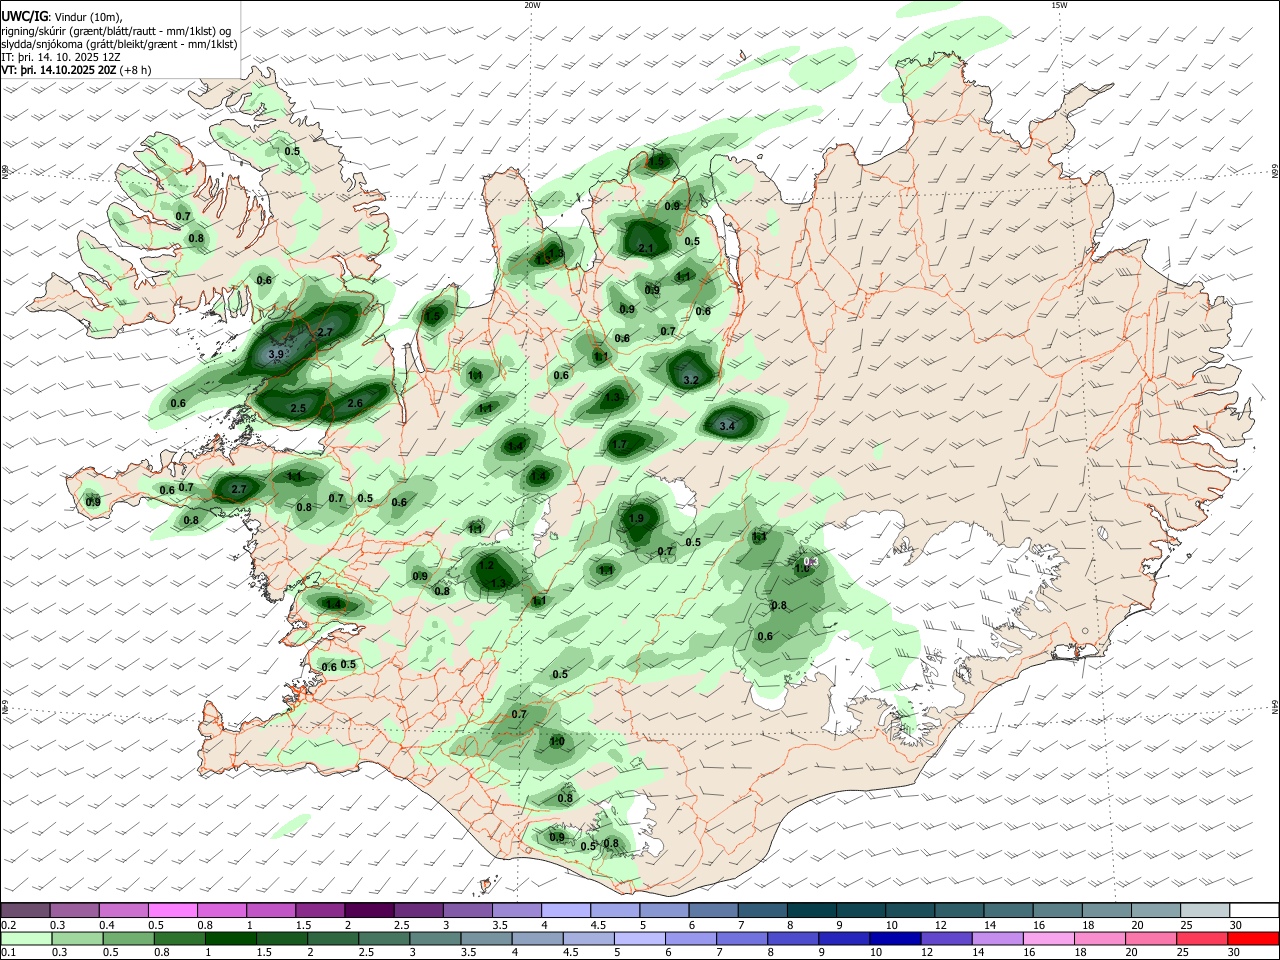Click the pure red swatch after 30
The image size is (1280, 960).
coord(1252,938)
